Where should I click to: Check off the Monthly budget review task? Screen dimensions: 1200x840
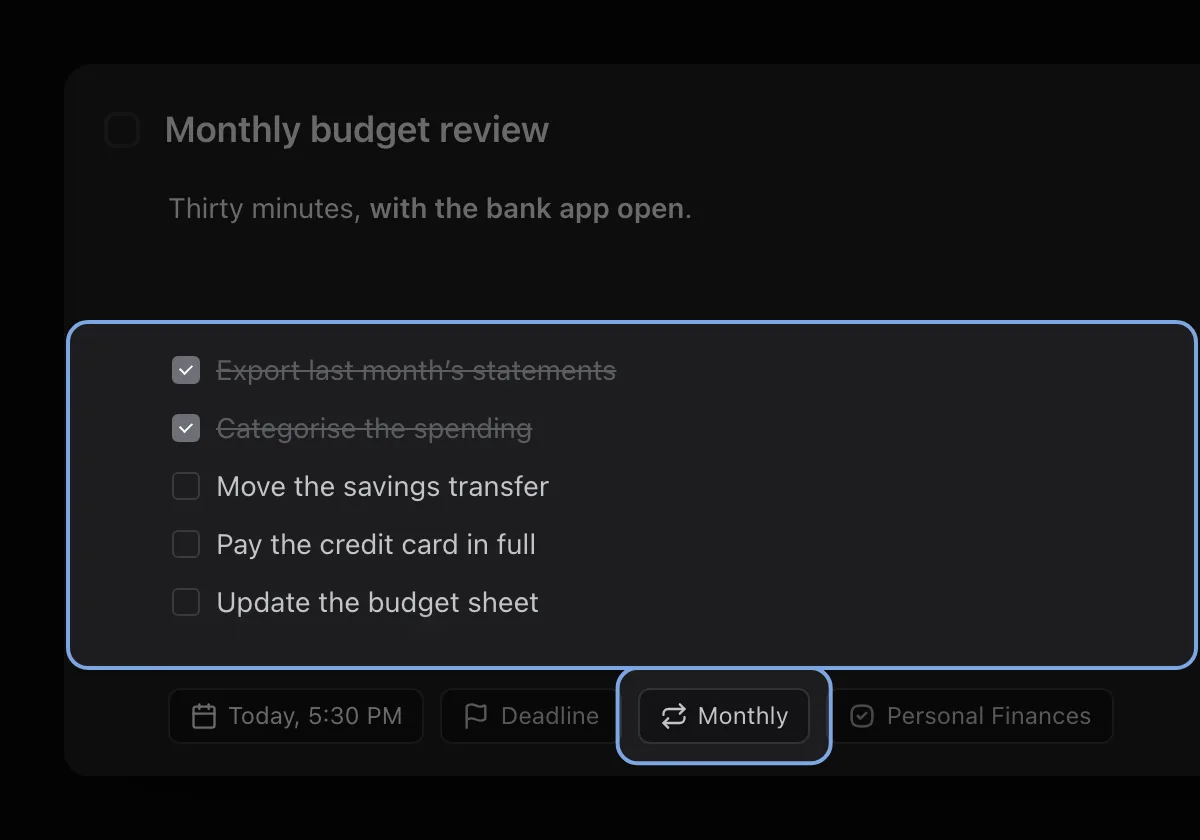point(122,130)
